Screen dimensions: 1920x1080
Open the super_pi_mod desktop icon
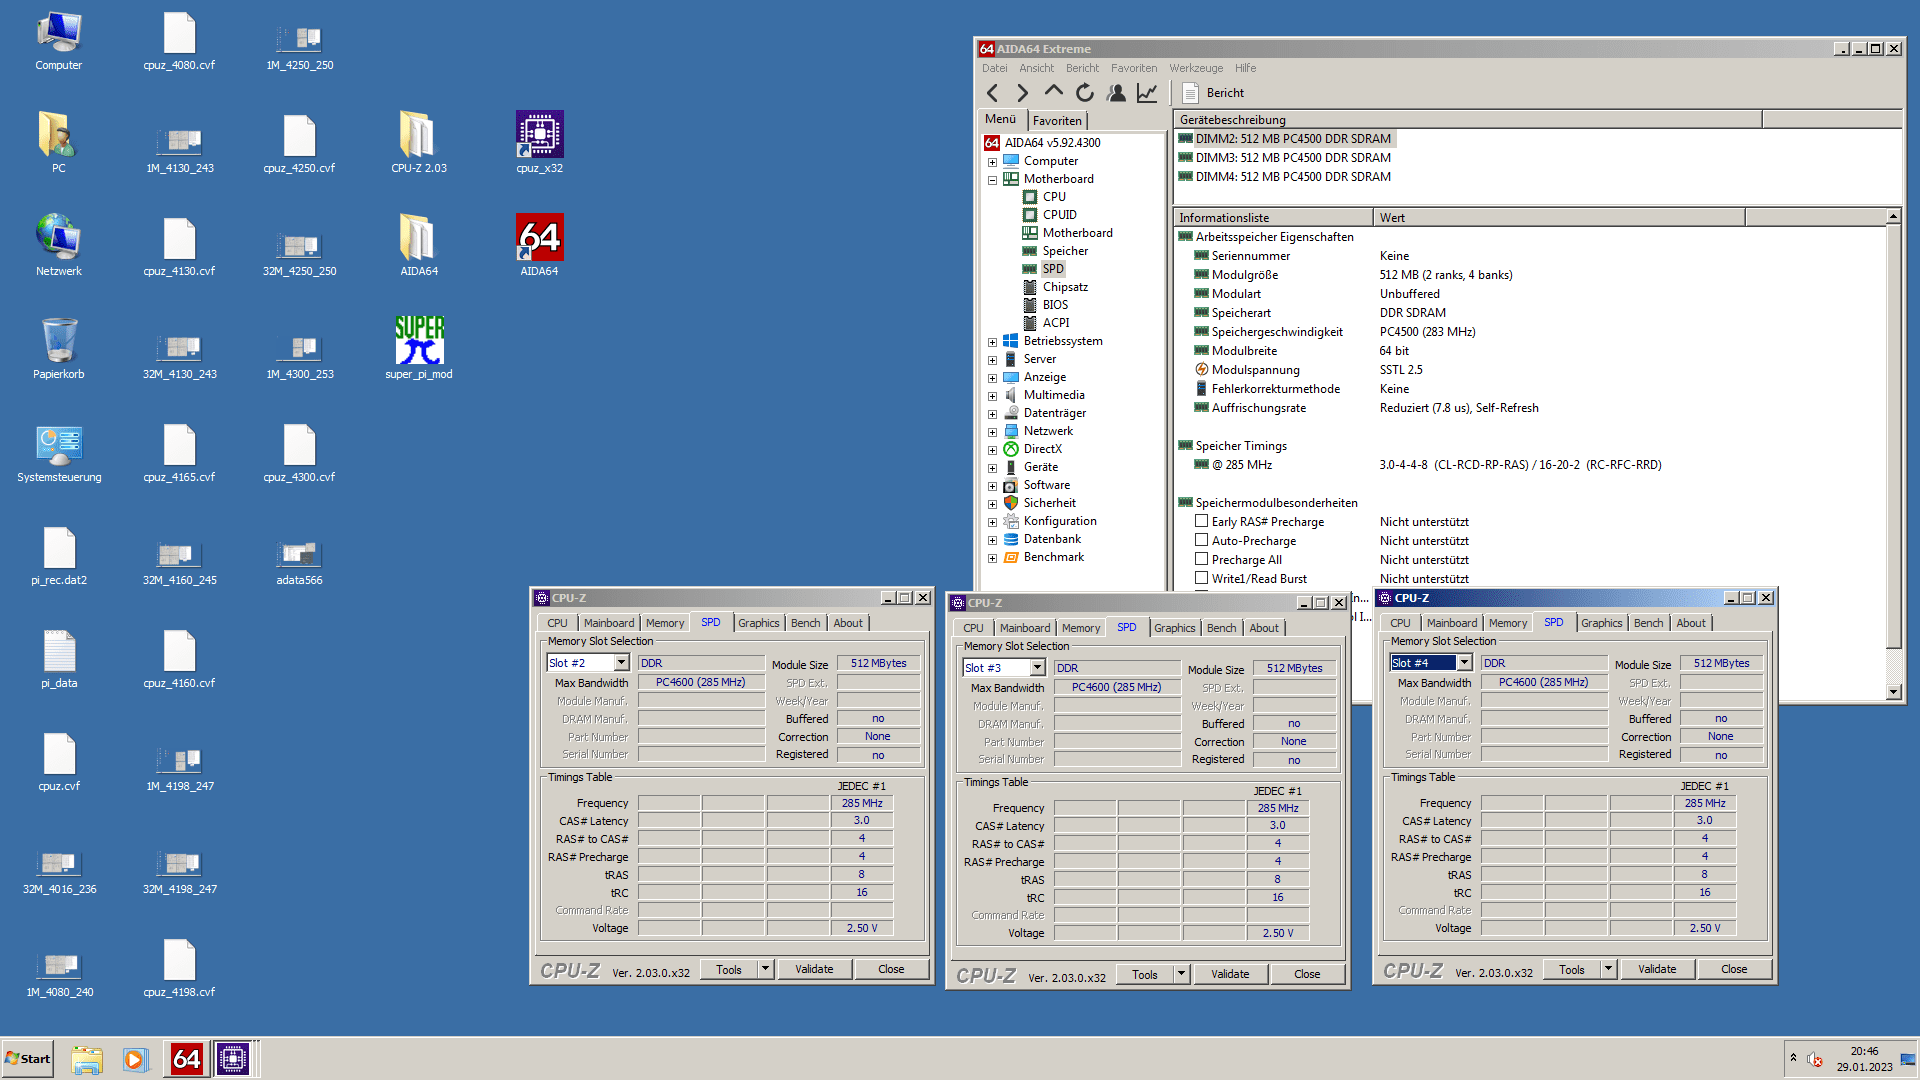[419, 347]
